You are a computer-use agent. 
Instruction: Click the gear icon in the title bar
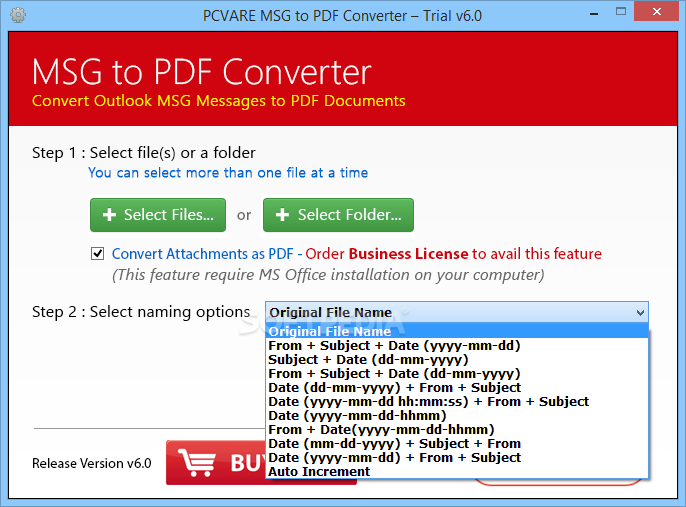[x=18, y=15]
